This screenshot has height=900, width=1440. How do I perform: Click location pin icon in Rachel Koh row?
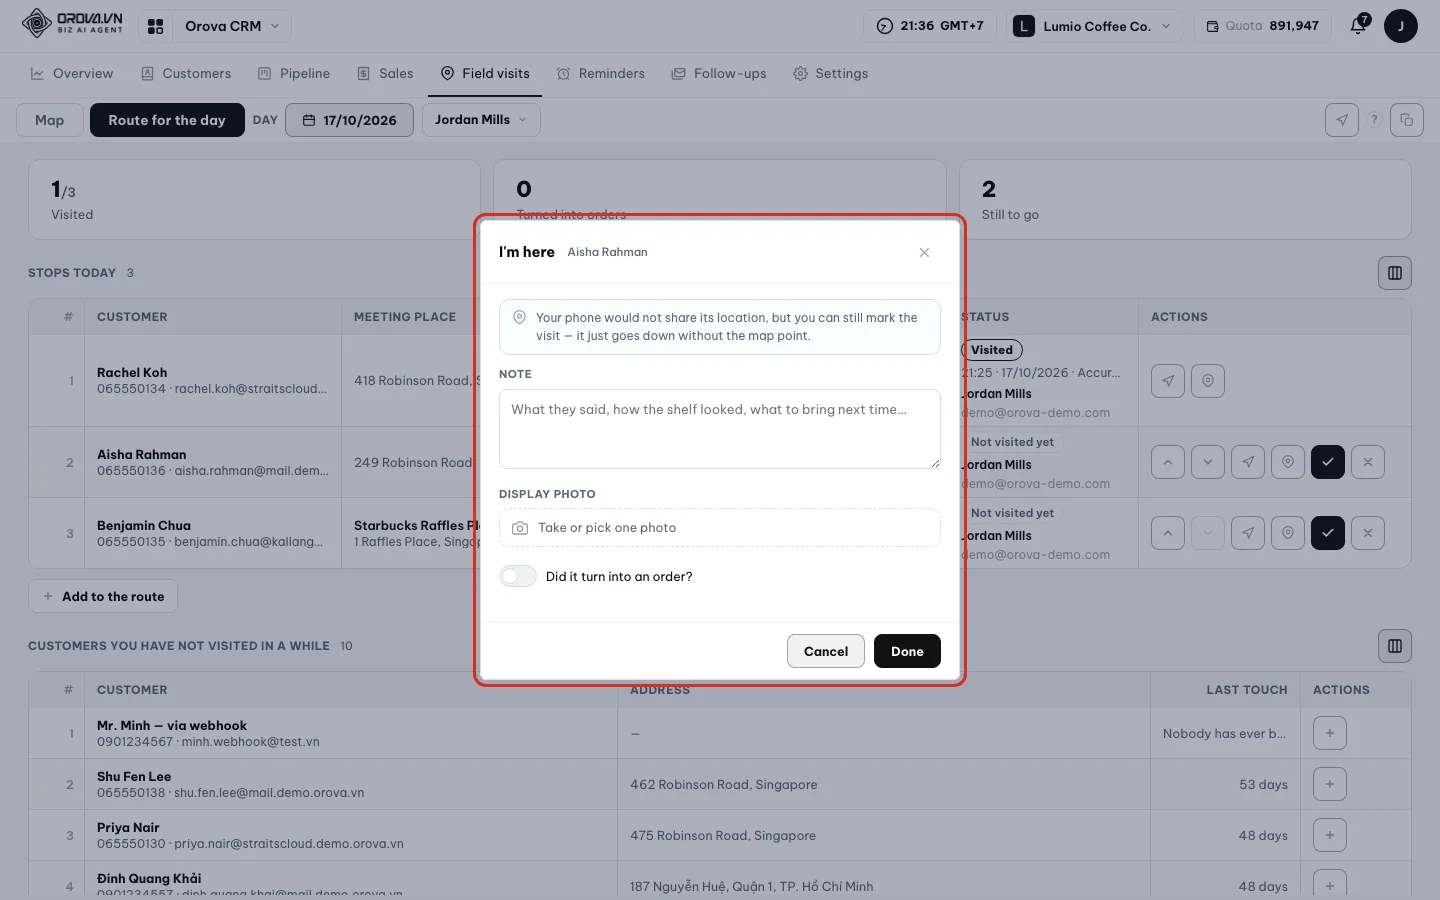(1208, 381)
